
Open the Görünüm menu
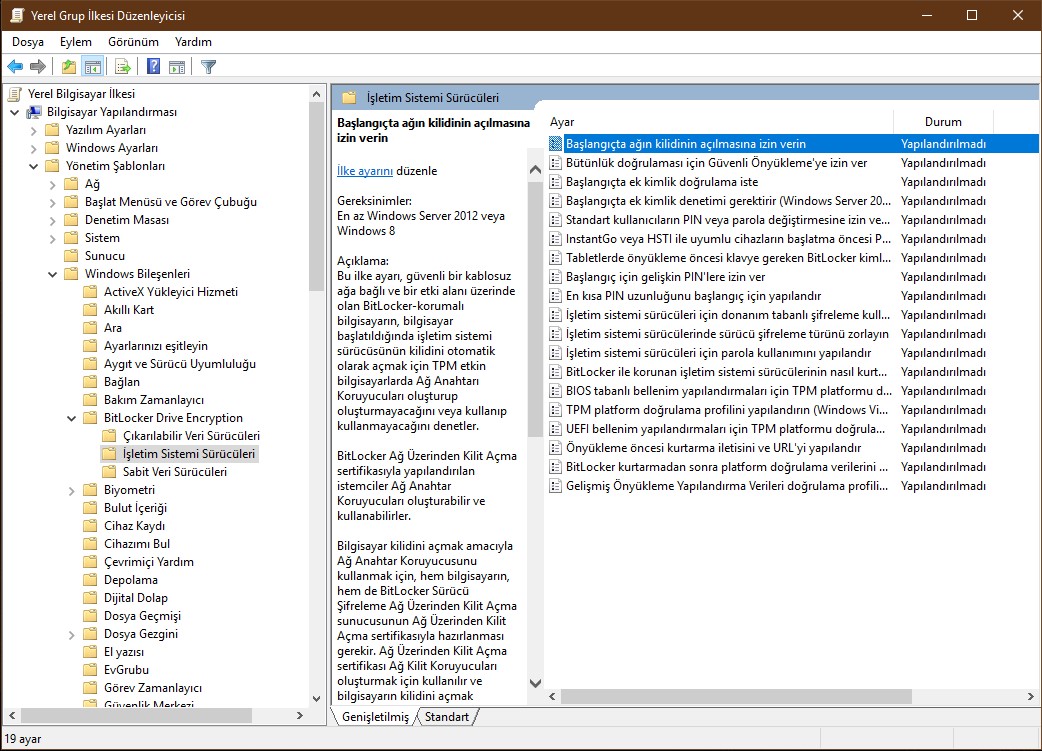coord(134,42)
